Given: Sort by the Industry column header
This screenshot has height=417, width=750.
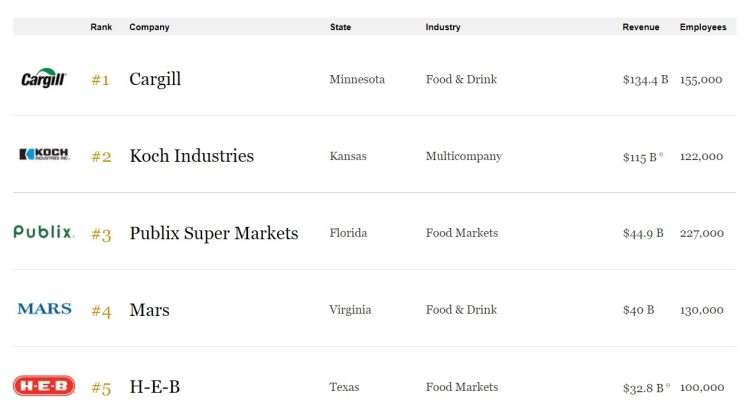Looking at the screenshot, I should (x=443, y=27).
